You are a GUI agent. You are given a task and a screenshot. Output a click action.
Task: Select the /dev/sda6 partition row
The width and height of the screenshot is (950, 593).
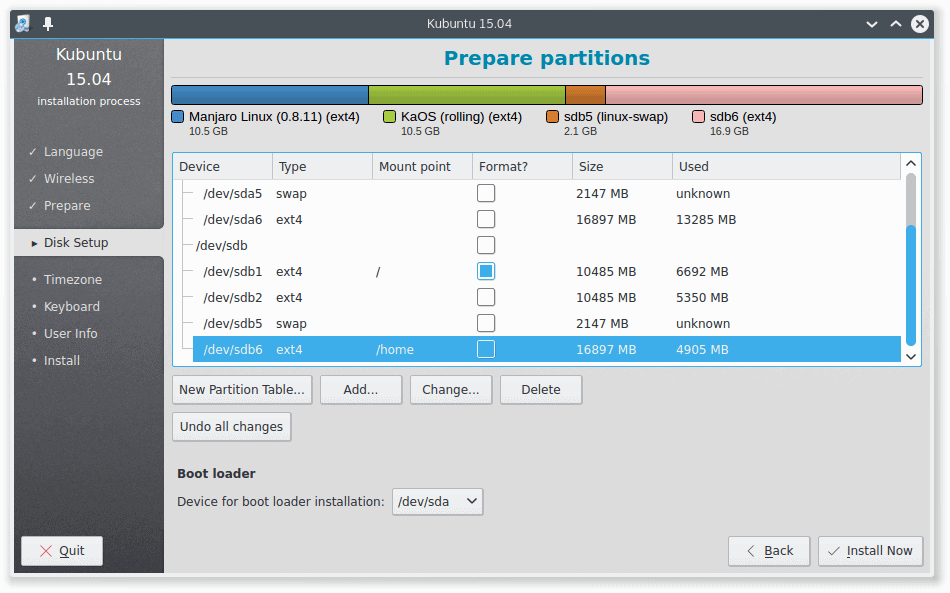click(546, 219)
